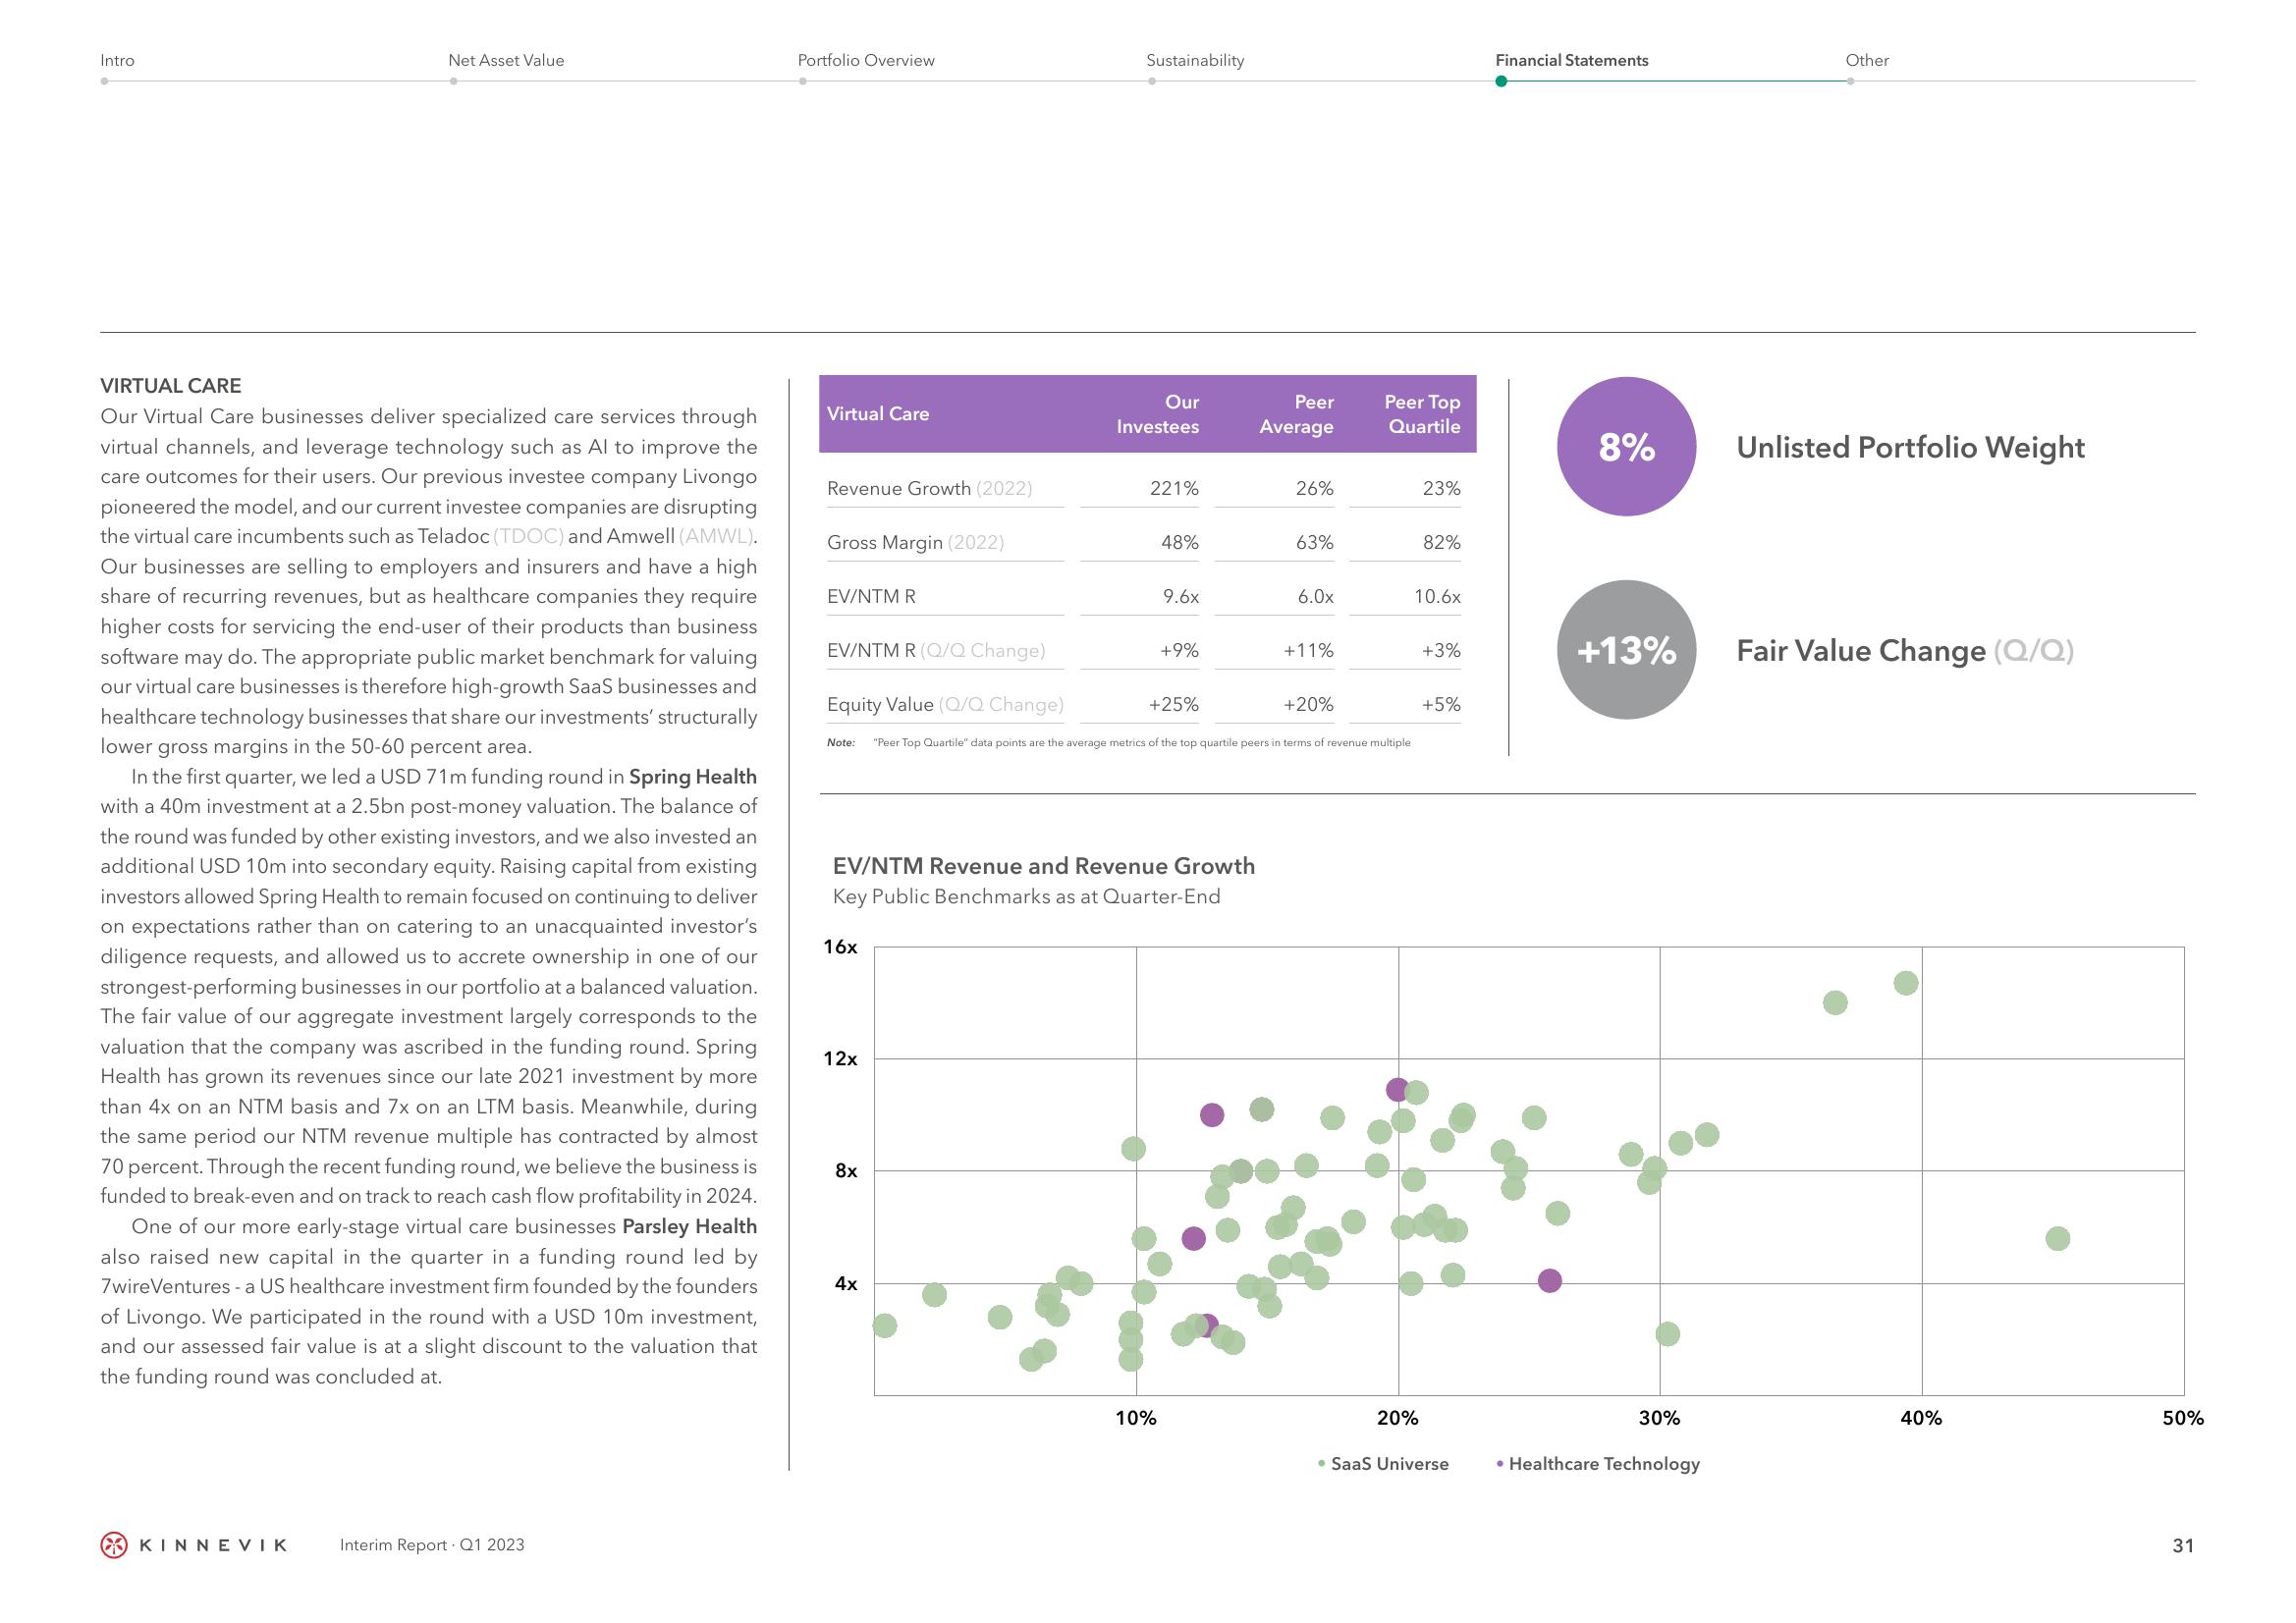Click the Peer Top Quartile column header
Viewport: 2296px width, 1623px height.
click(1422, 414)
